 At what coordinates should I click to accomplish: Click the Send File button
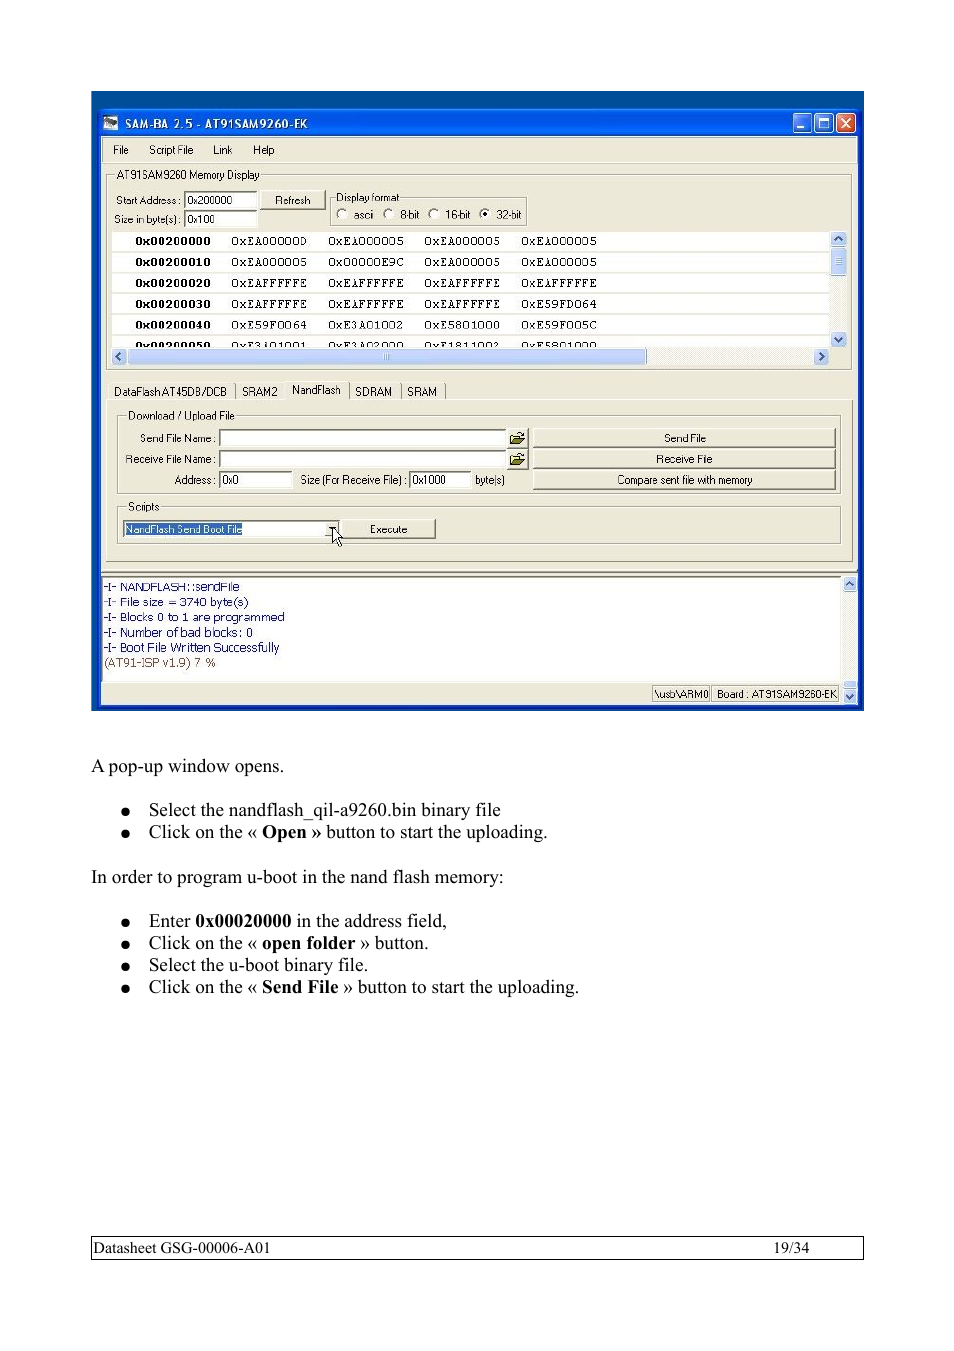point(684,438)
